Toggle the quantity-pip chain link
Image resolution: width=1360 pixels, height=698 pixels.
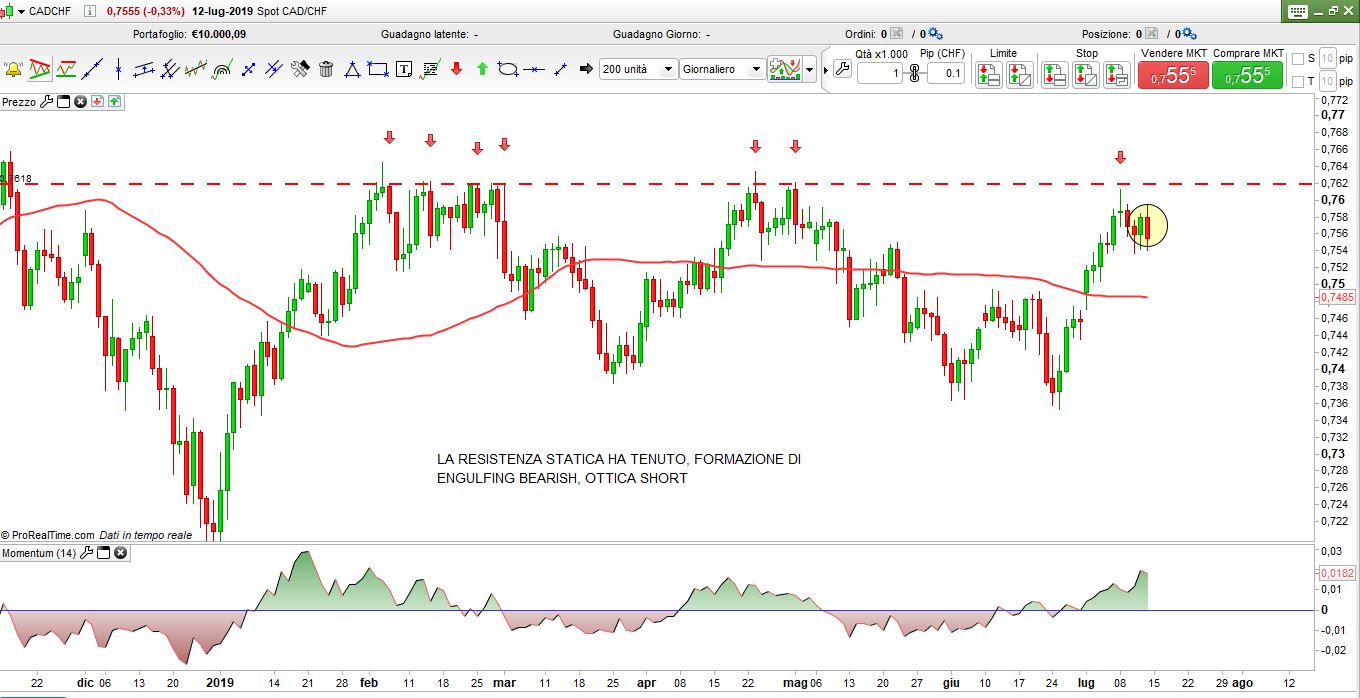914,73
